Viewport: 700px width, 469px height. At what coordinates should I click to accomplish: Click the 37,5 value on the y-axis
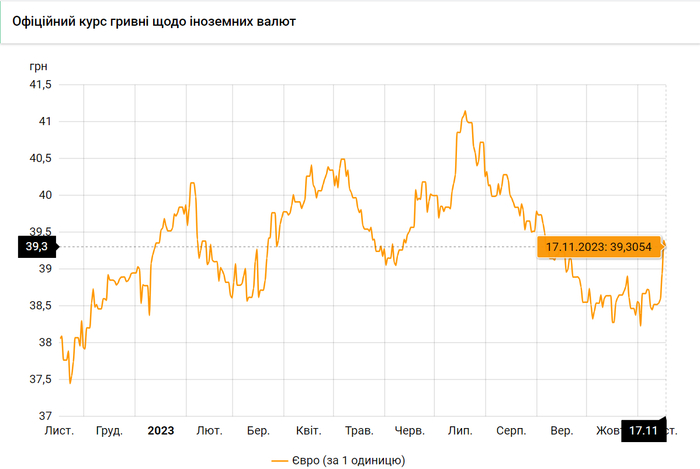[x=39, y=379]
